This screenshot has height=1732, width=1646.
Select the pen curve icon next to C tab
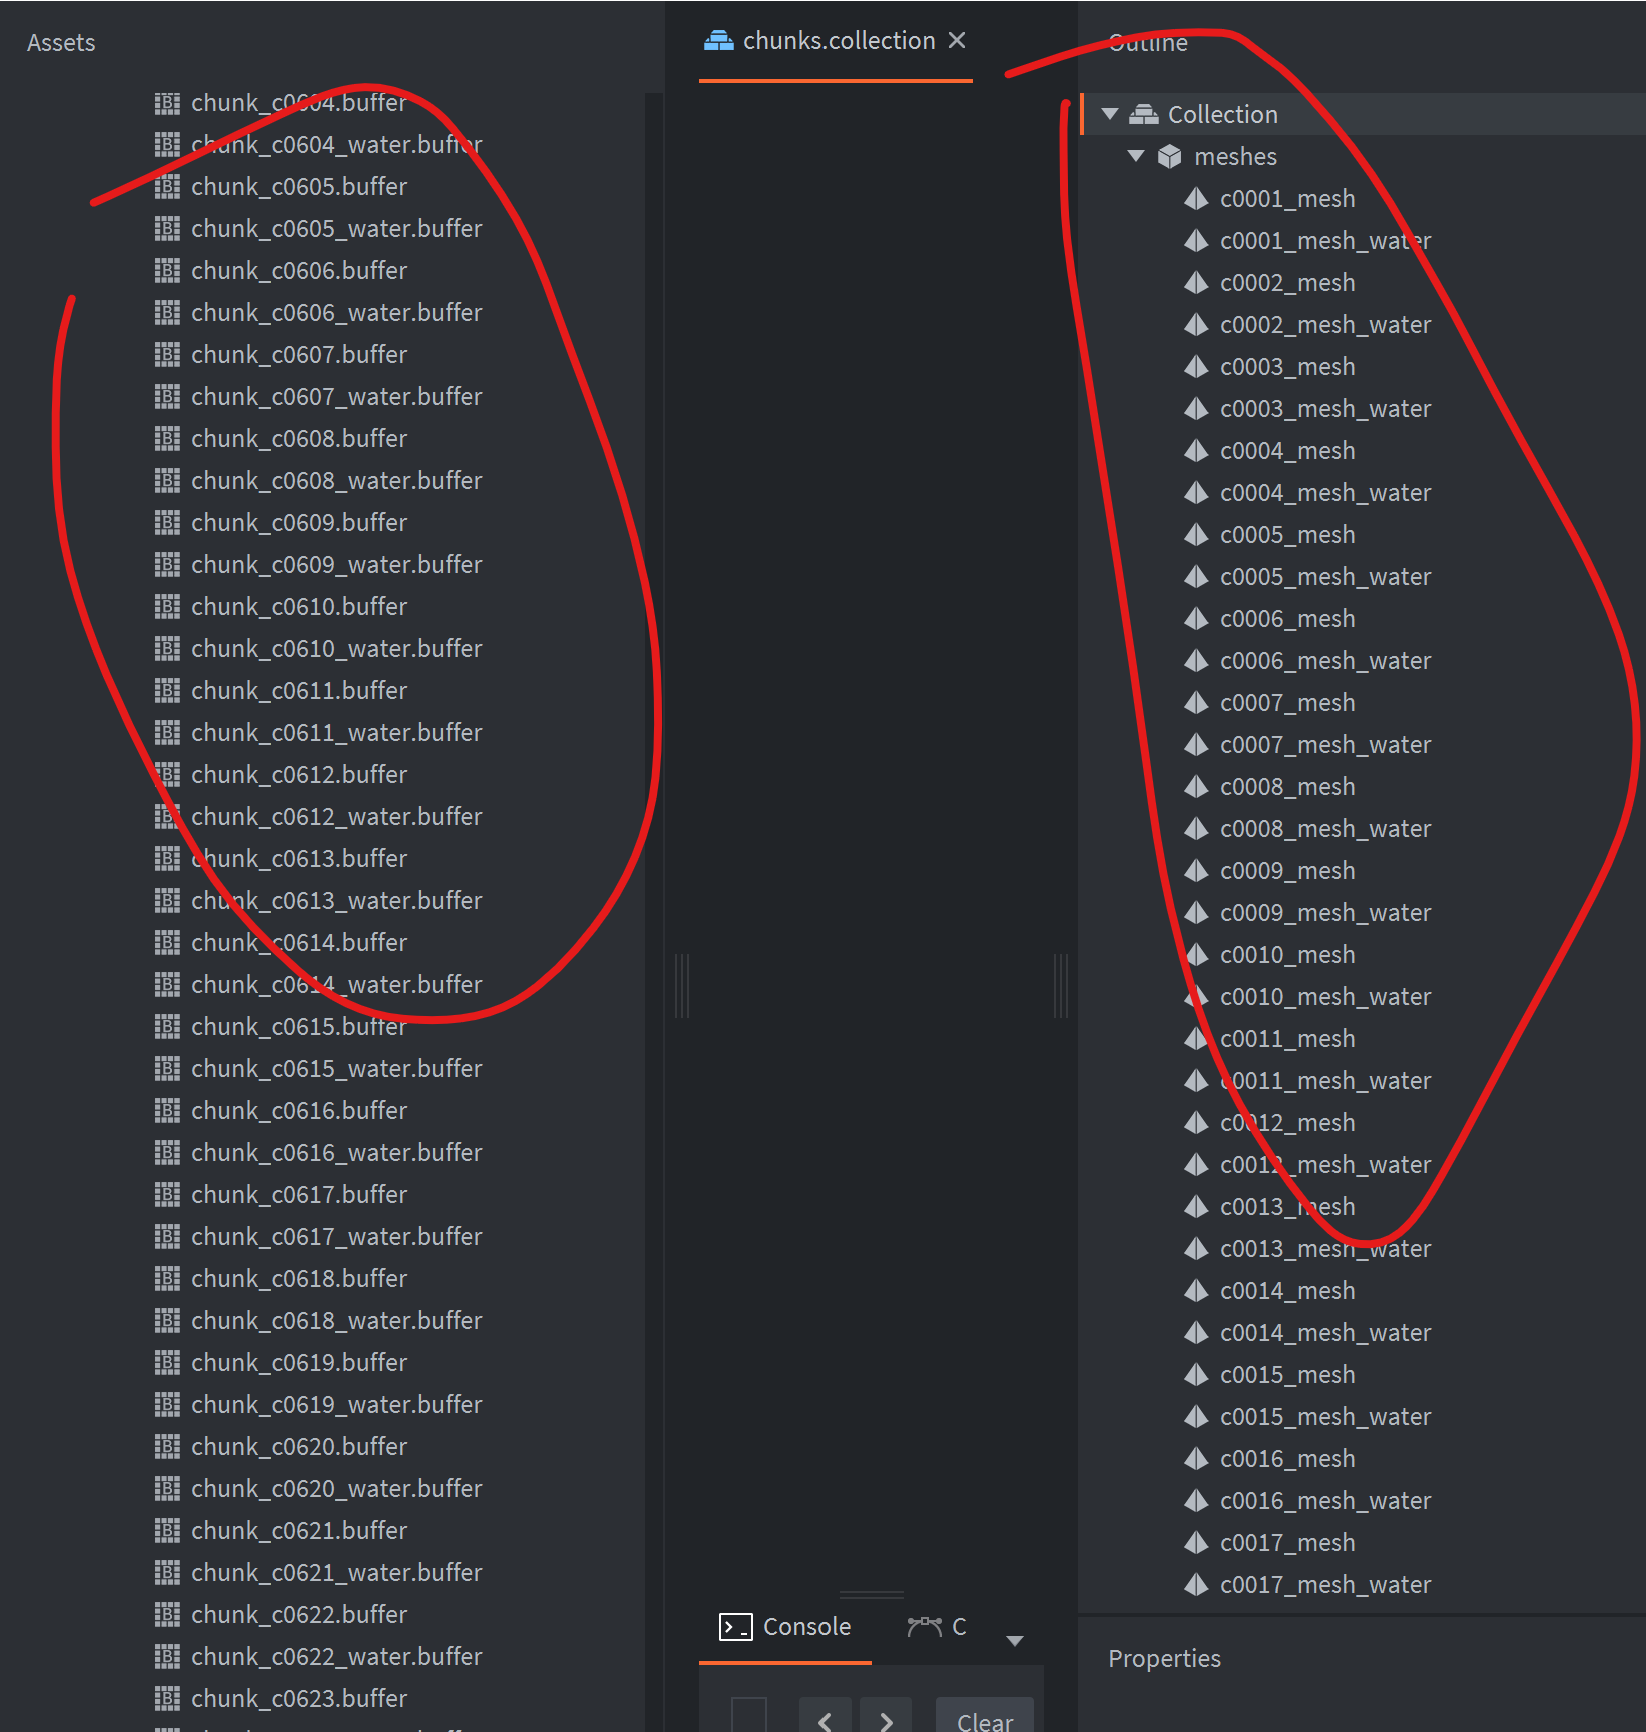click(x=925, y=1626)
